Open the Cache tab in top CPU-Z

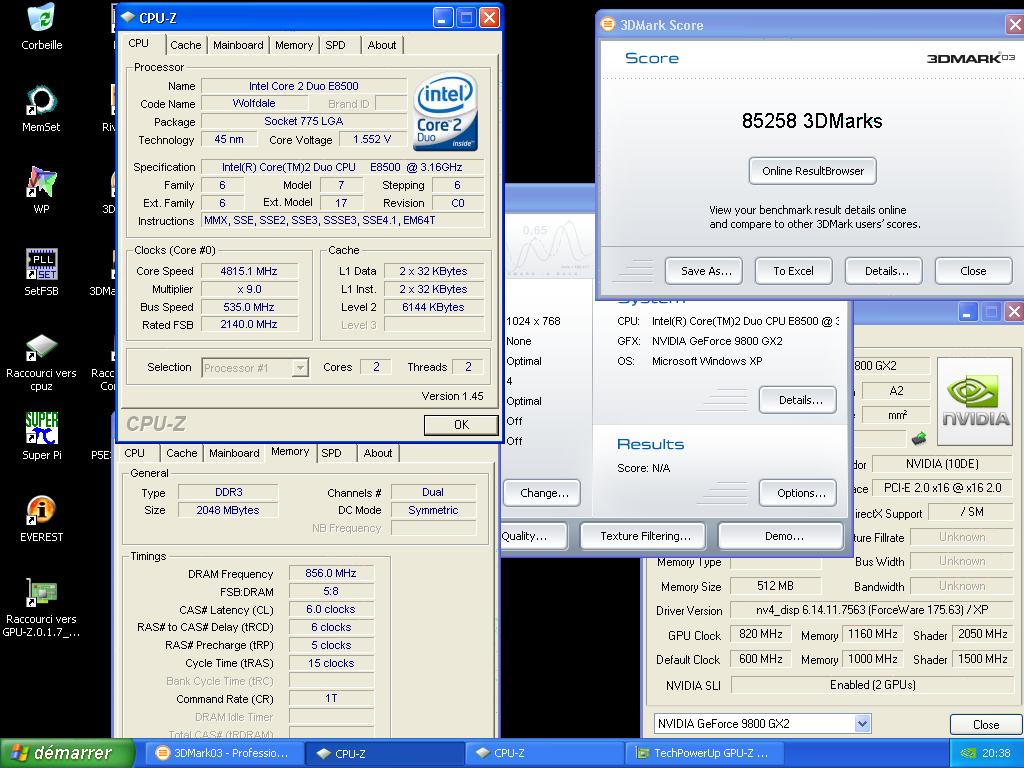click(x=185, y=45)
